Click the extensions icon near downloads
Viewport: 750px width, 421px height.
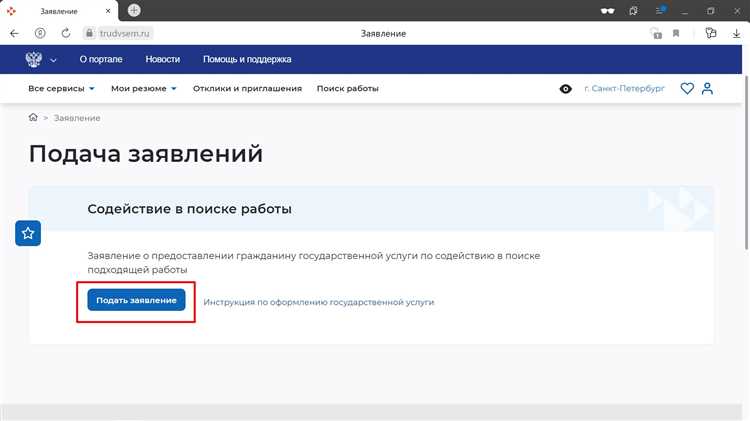point(711,33)
